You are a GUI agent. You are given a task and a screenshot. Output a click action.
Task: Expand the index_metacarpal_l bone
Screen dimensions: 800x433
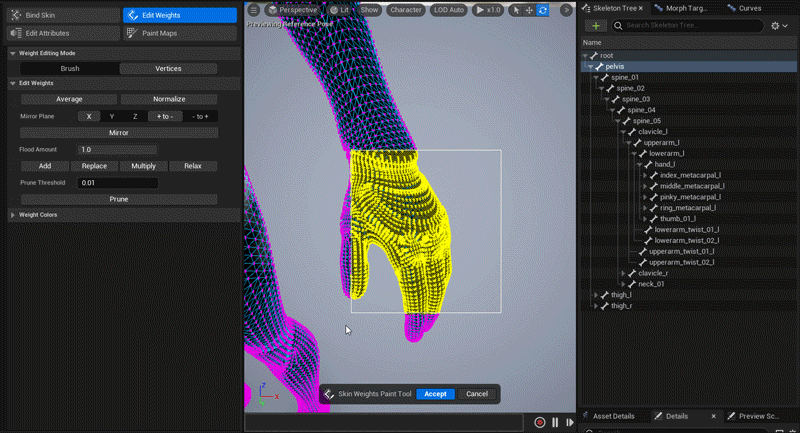[645, 175]
